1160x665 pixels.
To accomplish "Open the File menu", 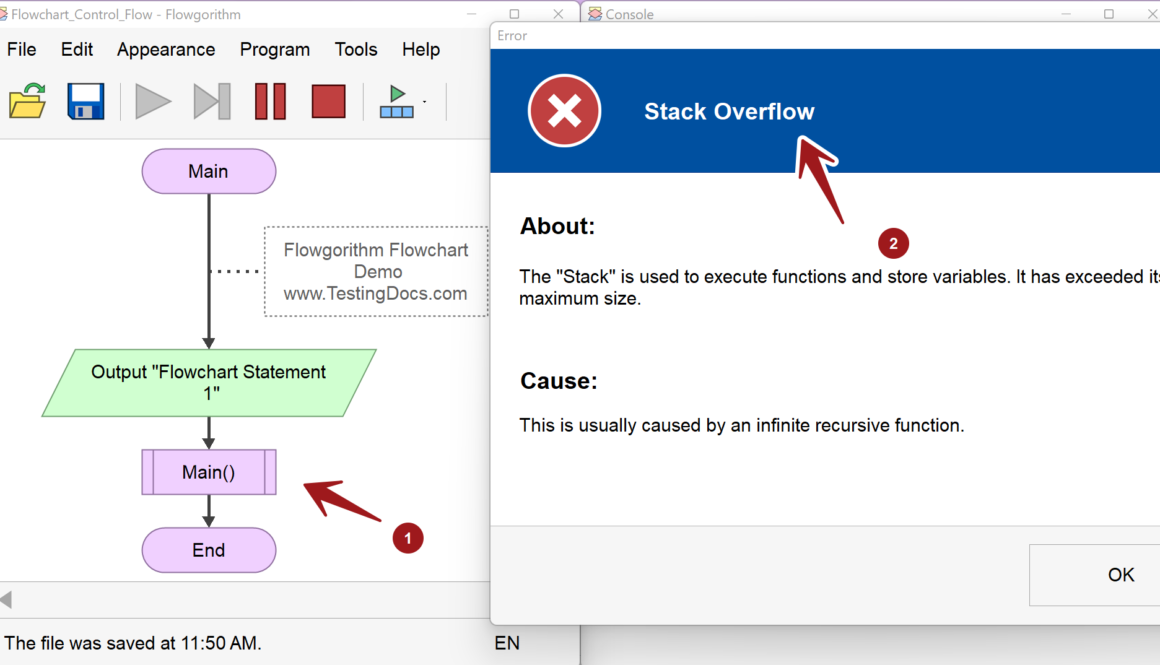I will 22,50.
